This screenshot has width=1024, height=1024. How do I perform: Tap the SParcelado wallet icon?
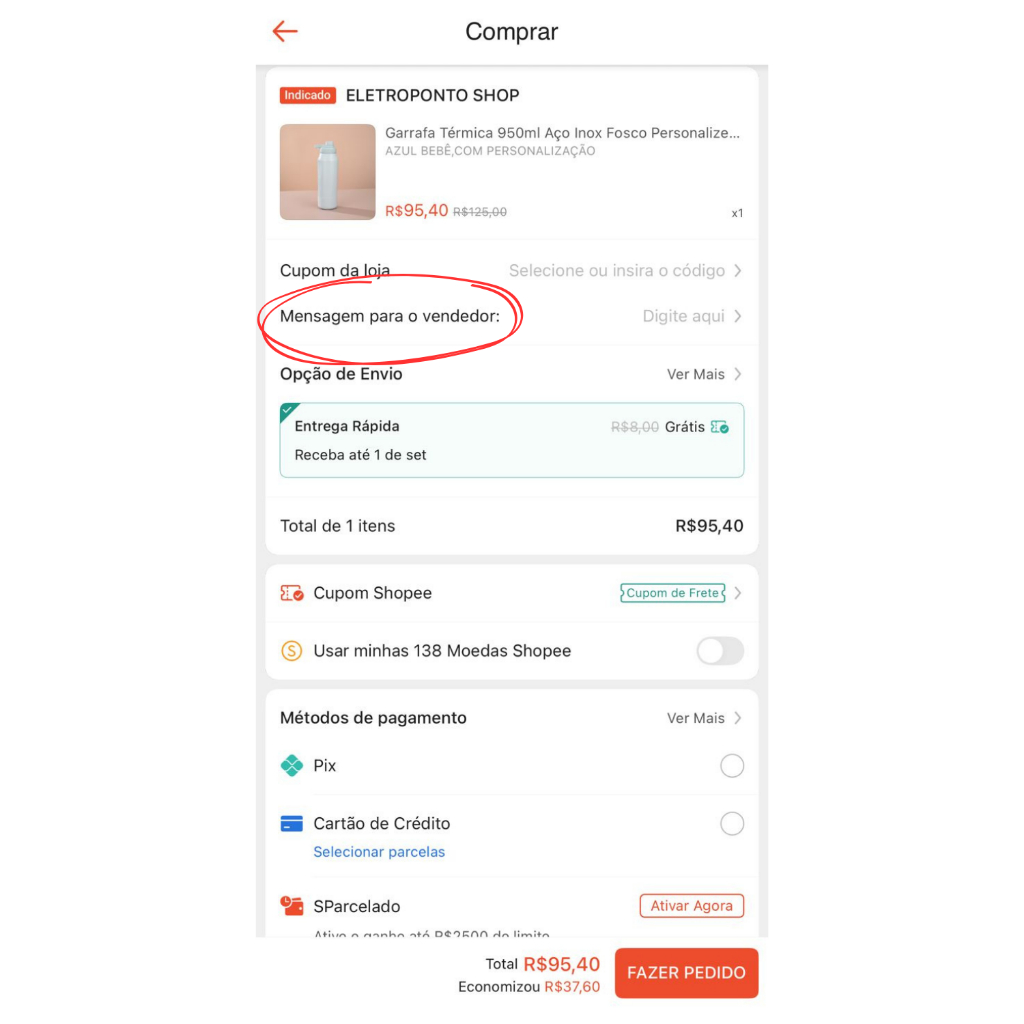click(291, 906)
